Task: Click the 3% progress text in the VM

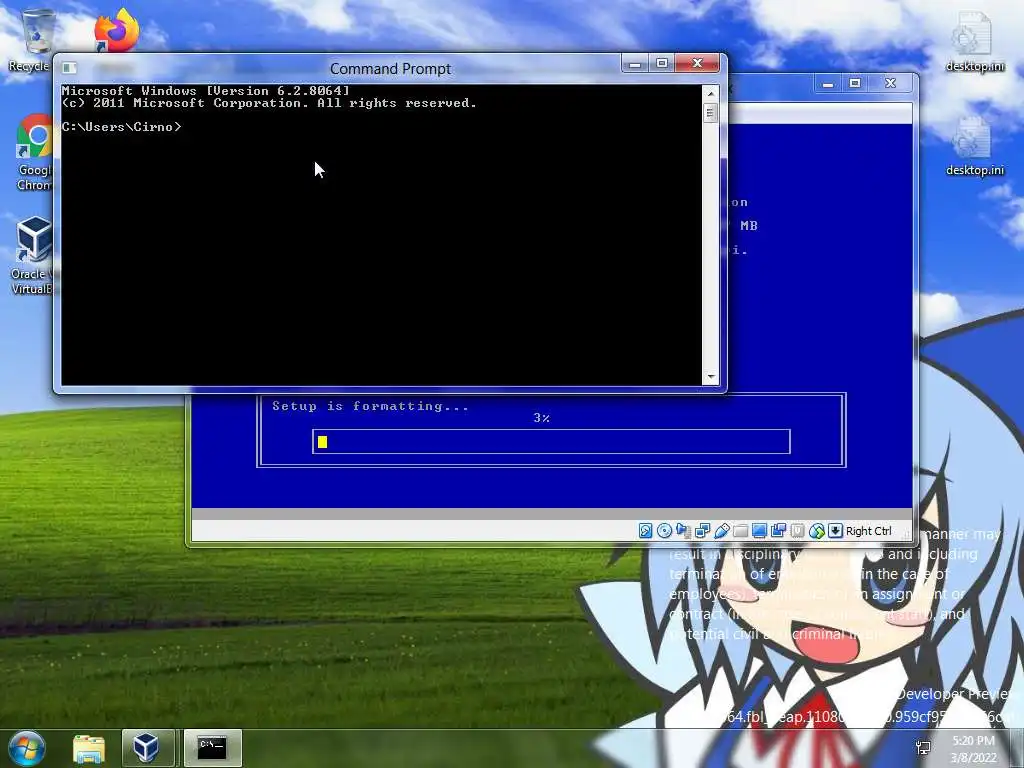Action: [x=541, y=418]
